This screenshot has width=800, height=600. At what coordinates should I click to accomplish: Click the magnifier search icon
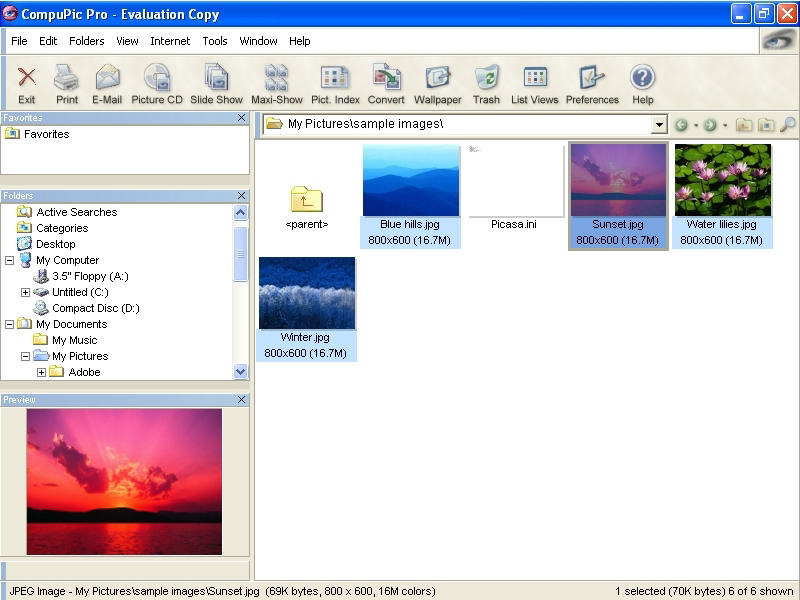pyautogui.click(x=787, y=124)
